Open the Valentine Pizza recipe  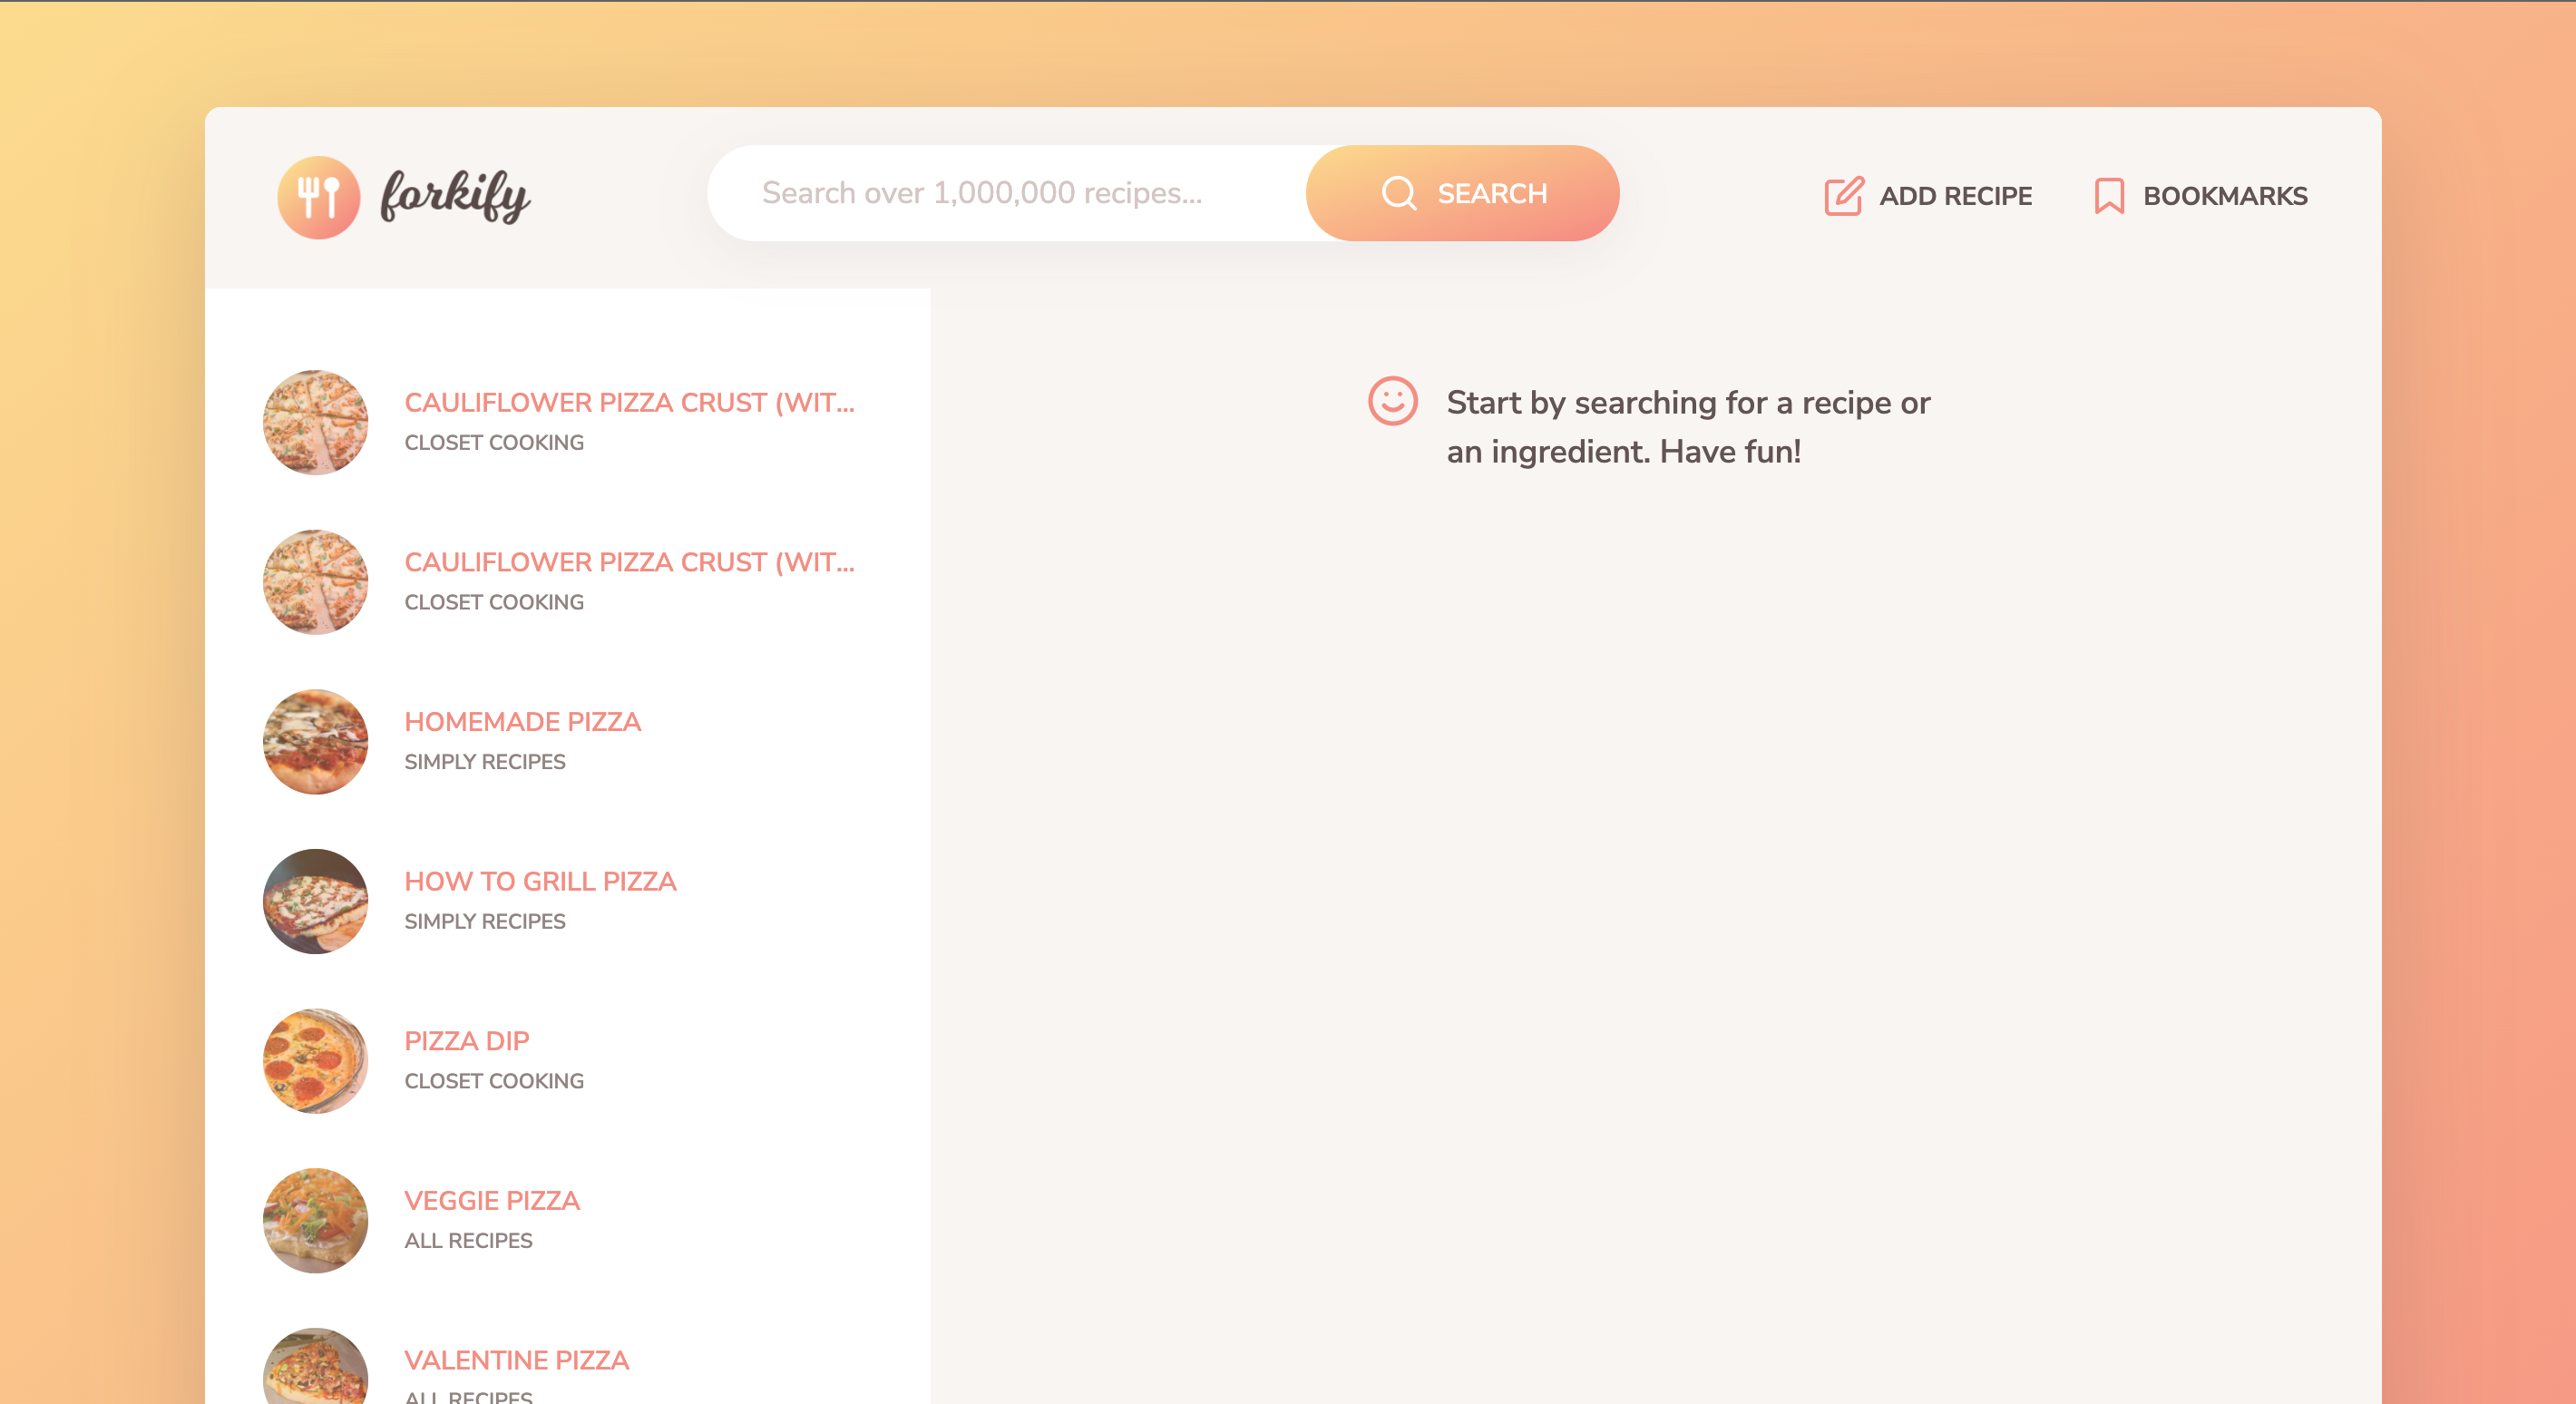click(517, 1360)
